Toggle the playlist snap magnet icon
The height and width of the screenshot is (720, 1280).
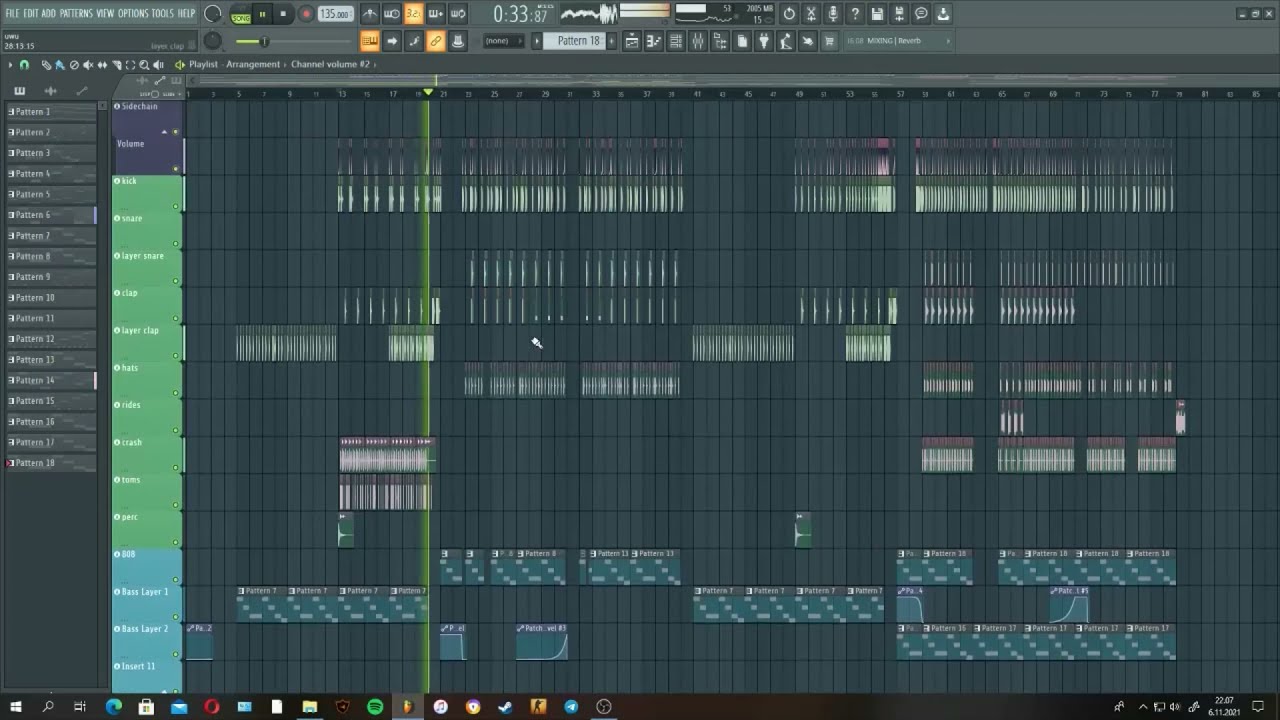[24, 65]
